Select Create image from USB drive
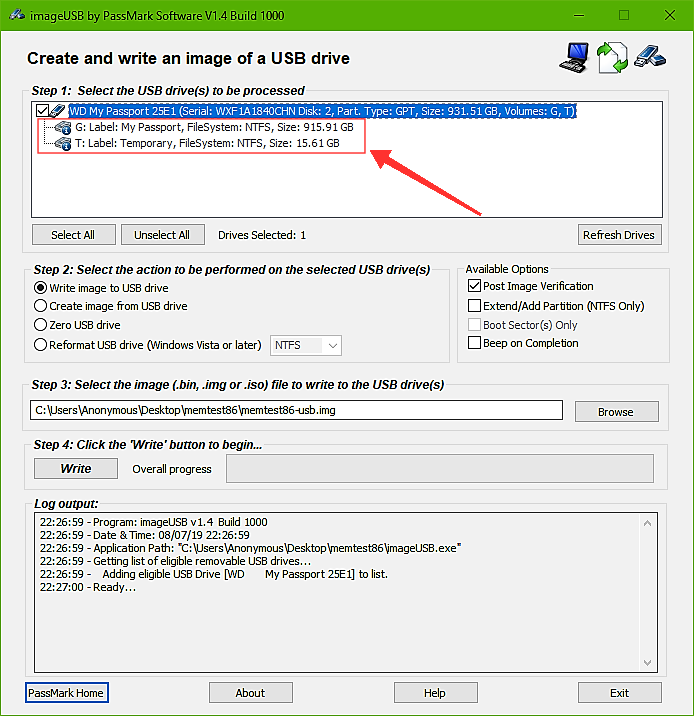This screenshot has width=694, height=716. click(x=41, y=305)
